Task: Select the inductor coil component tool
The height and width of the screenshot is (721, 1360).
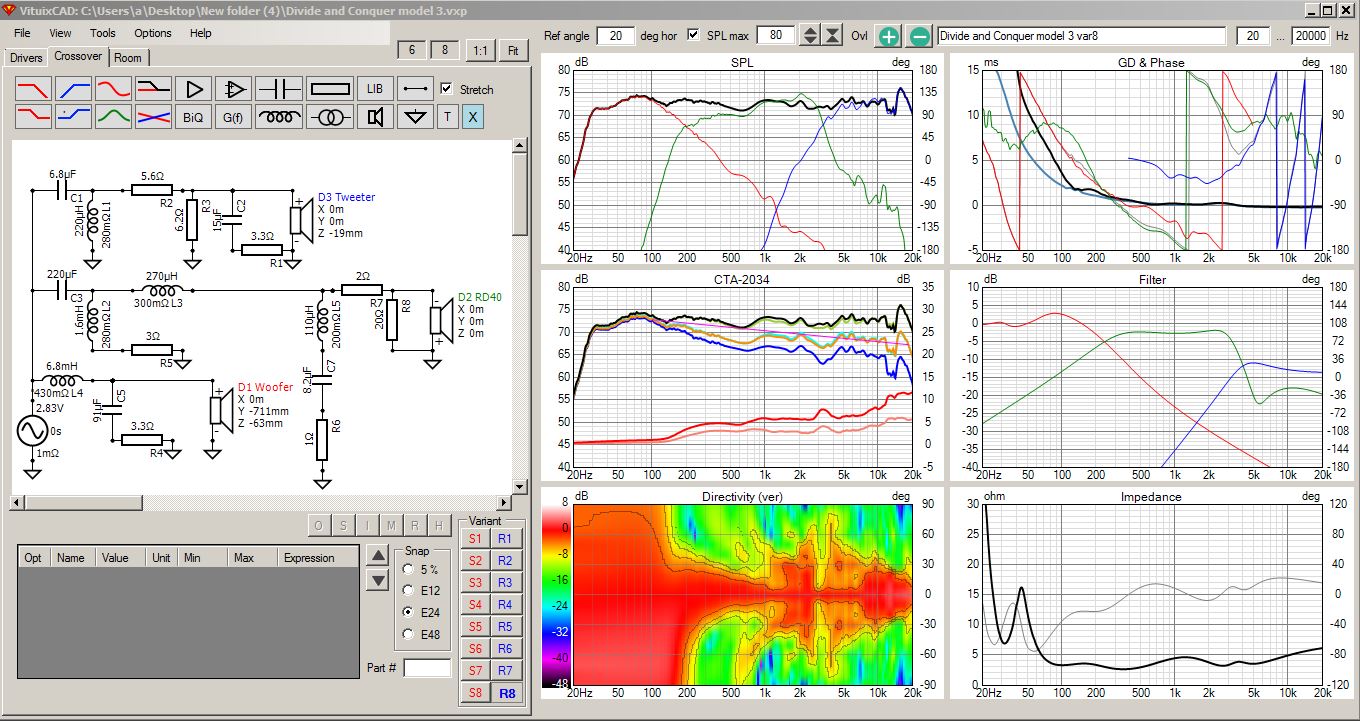Action: [x=279, y=116]
